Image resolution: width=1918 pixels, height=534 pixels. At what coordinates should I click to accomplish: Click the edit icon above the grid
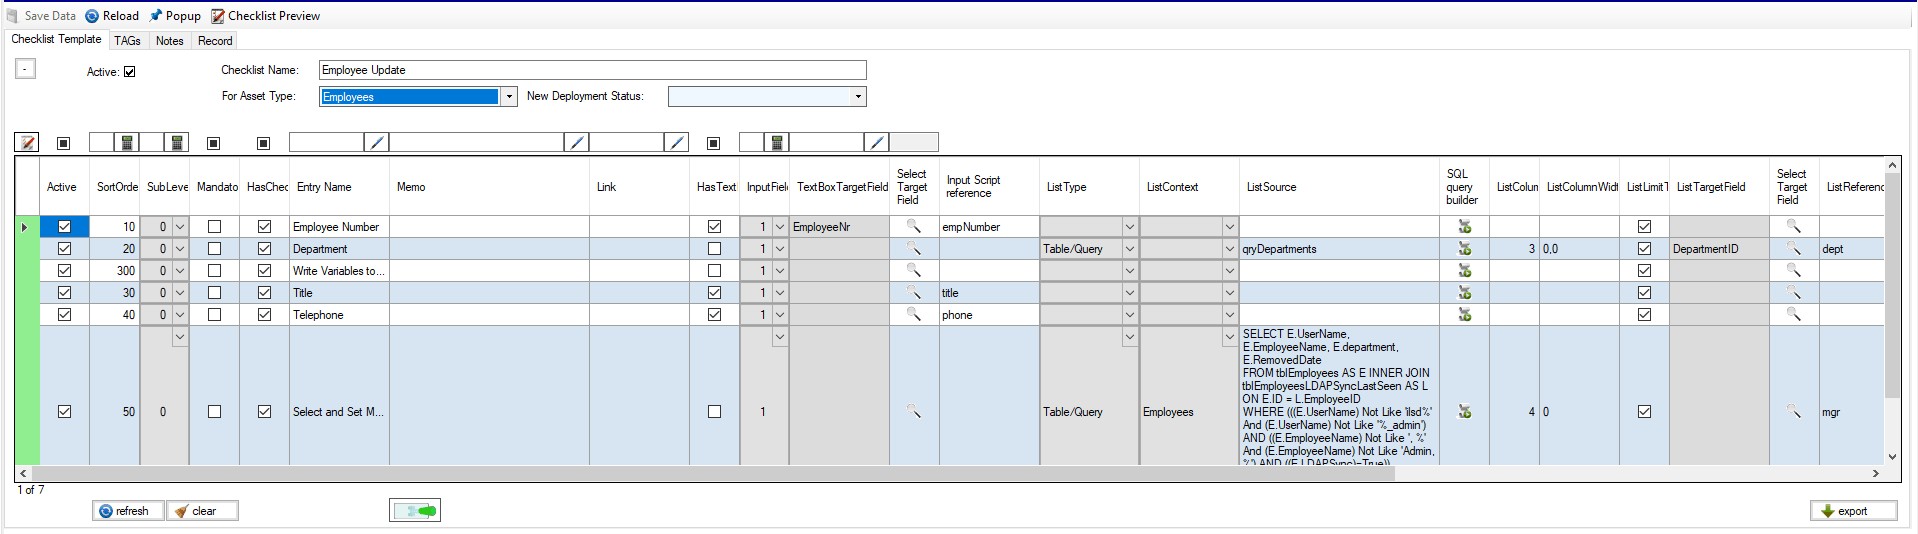coord(28,143)
